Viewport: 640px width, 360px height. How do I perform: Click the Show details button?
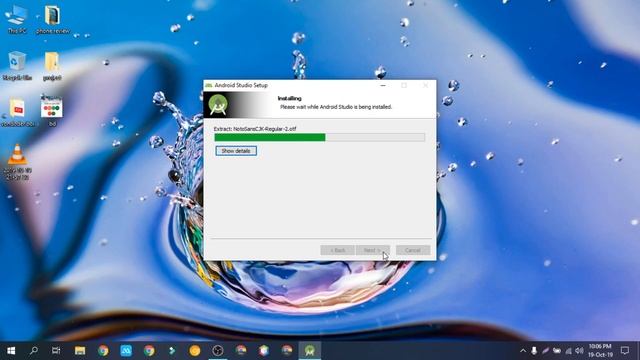[236, 151]
